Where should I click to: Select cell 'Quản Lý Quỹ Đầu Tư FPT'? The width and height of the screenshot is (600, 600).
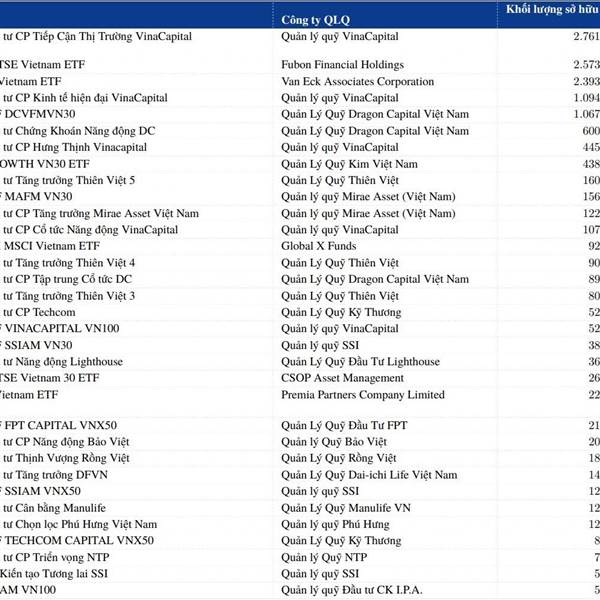[x=344, y=426]
